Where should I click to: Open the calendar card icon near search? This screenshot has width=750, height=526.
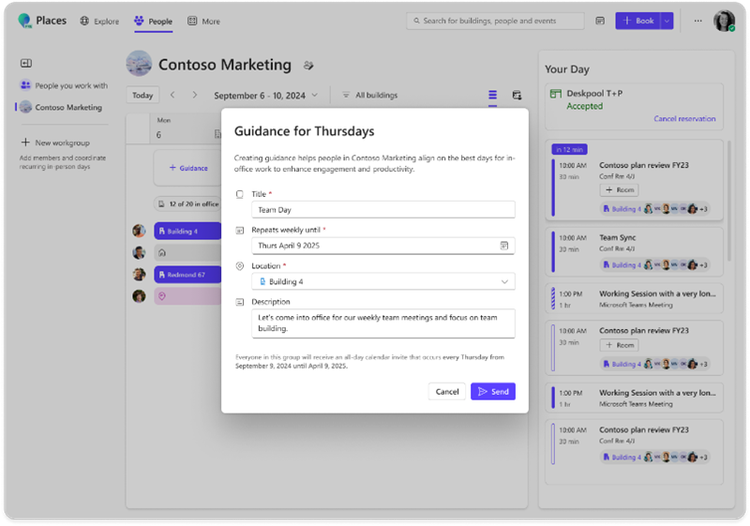click(x=600, y=21)
